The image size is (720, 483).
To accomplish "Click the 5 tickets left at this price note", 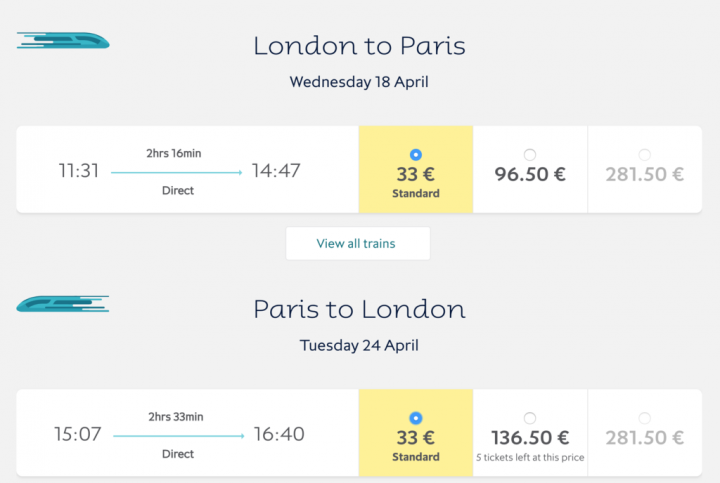I will [x=530, y=457].
